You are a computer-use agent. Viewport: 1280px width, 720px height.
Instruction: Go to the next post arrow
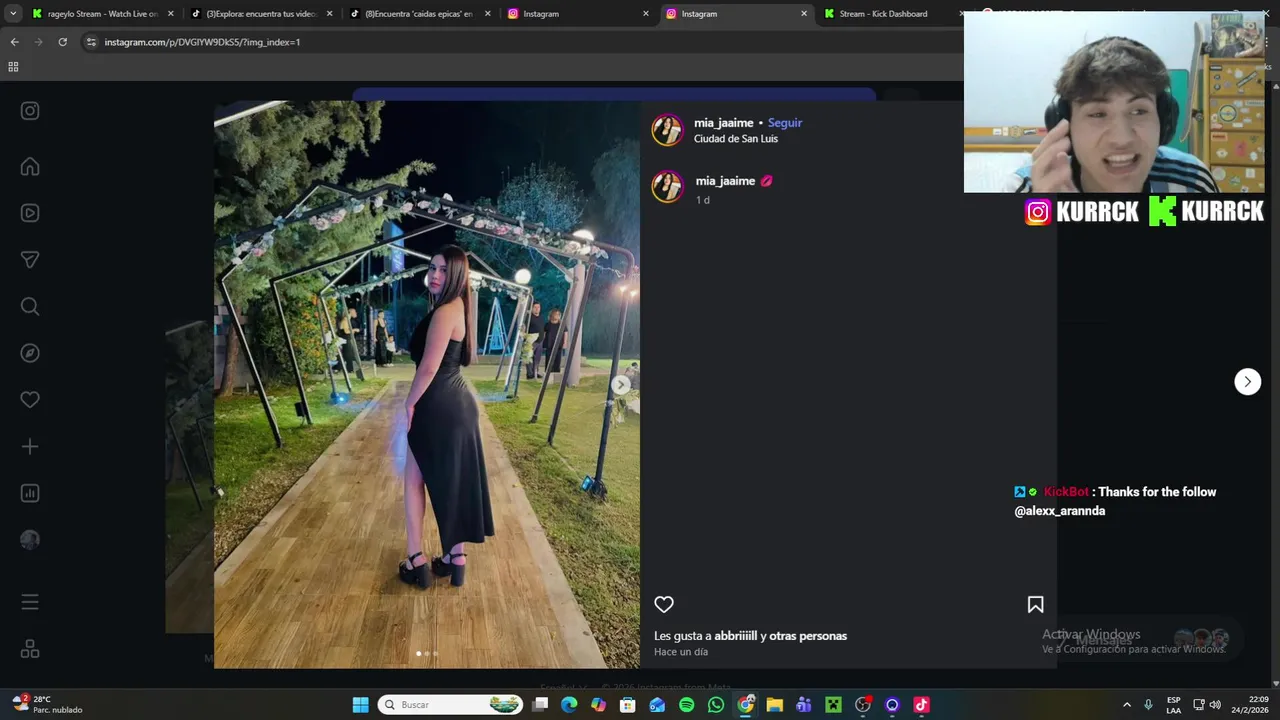(1247, 381)
